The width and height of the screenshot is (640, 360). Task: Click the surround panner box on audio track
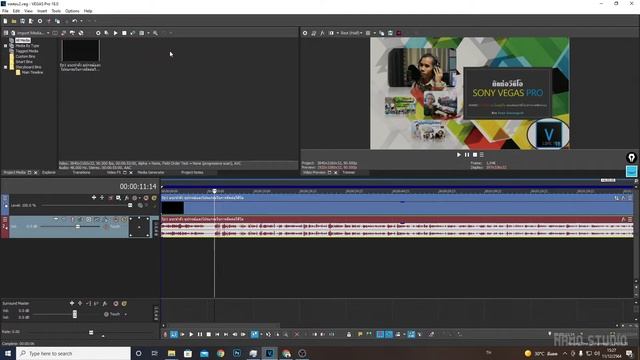139,227
